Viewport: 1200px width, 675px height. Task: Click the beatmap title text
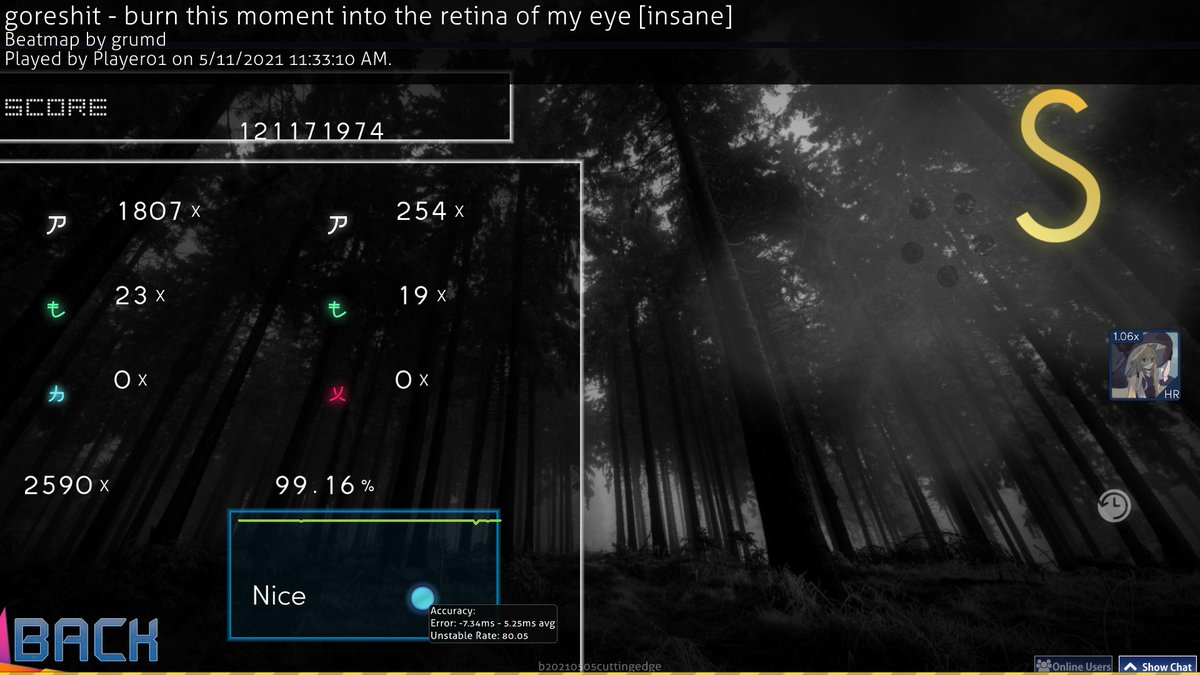tap(369, 19)
